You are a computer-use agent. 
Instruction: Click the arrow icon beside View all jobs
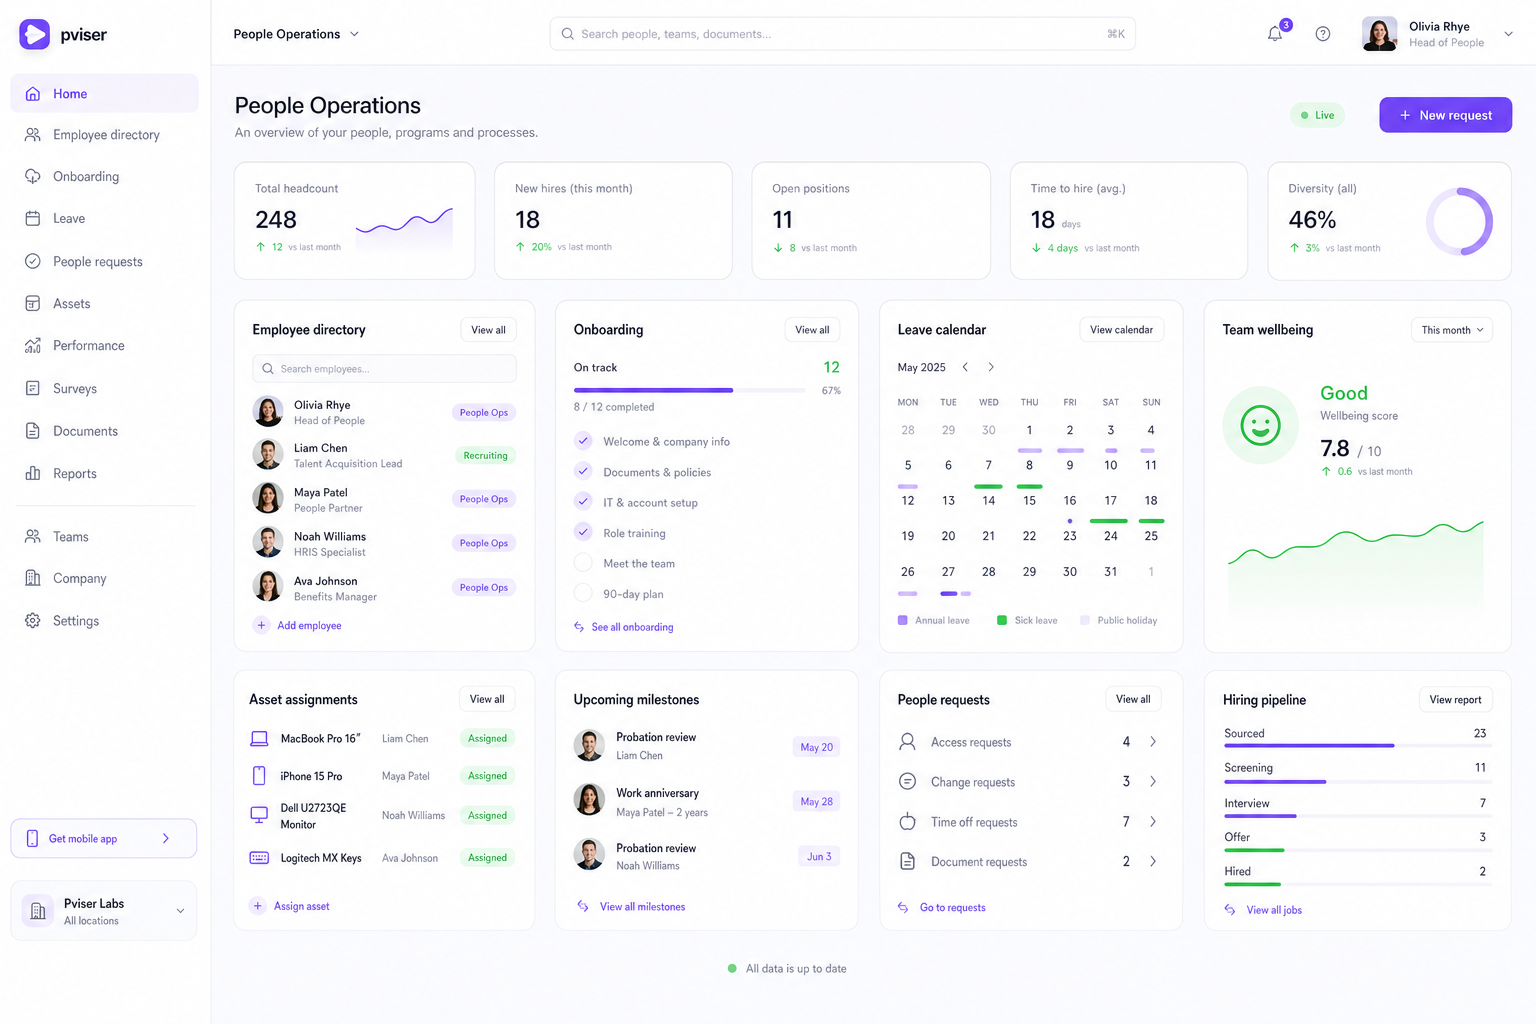pos(1230,910)
